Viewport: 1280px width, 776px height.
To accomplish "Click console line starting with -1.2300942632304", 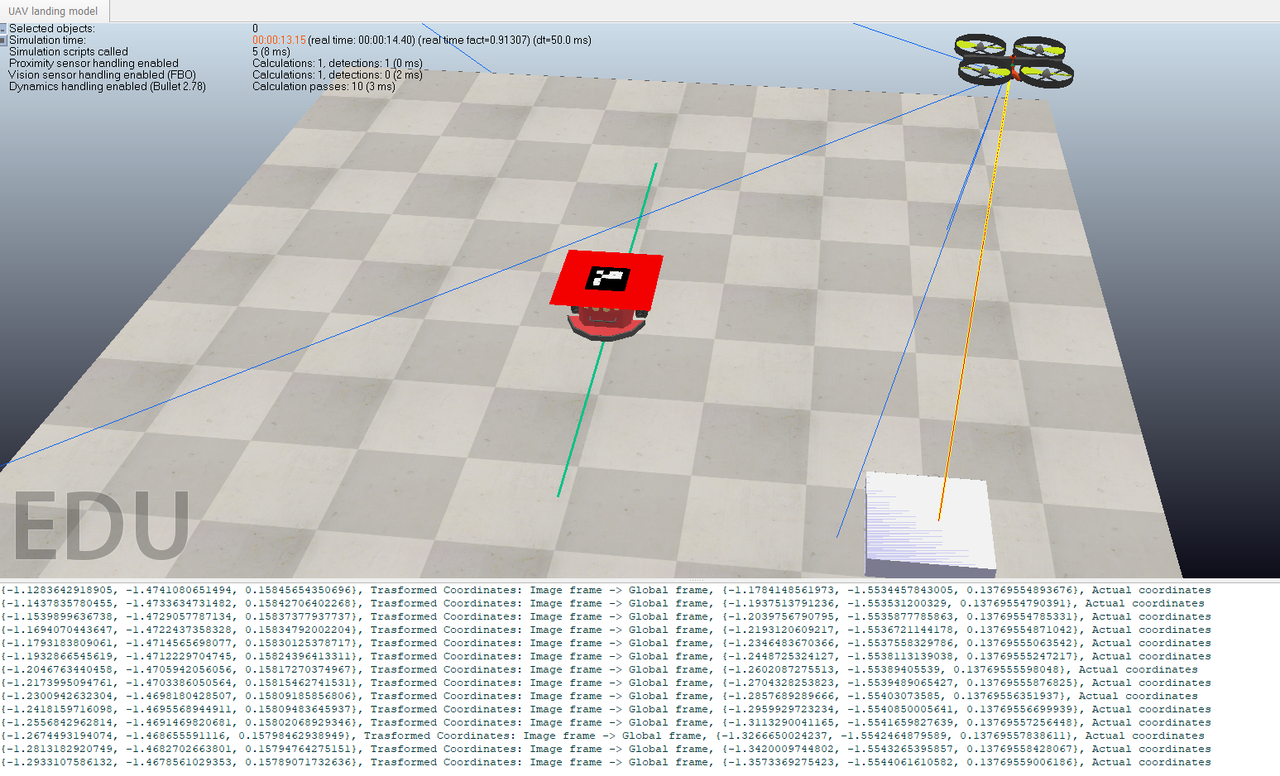I will click(599, 696).
